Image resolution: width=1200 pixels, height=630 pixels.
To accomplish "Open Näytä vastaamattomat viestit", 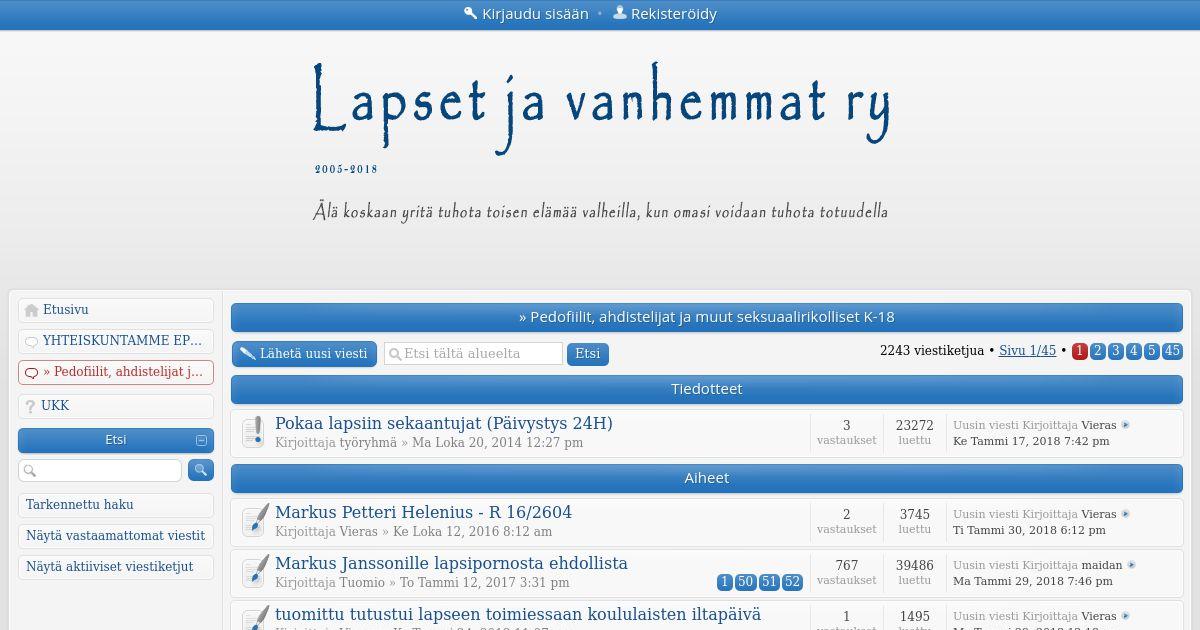I will (x=115, y=536).
